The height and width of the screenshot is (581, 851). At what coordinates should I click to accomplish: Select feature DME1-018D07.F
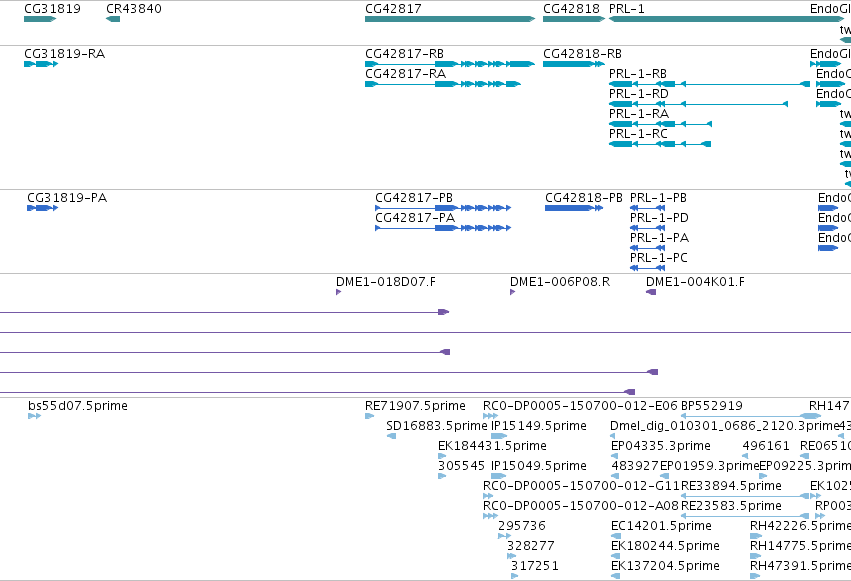click(x=385, y=282)
